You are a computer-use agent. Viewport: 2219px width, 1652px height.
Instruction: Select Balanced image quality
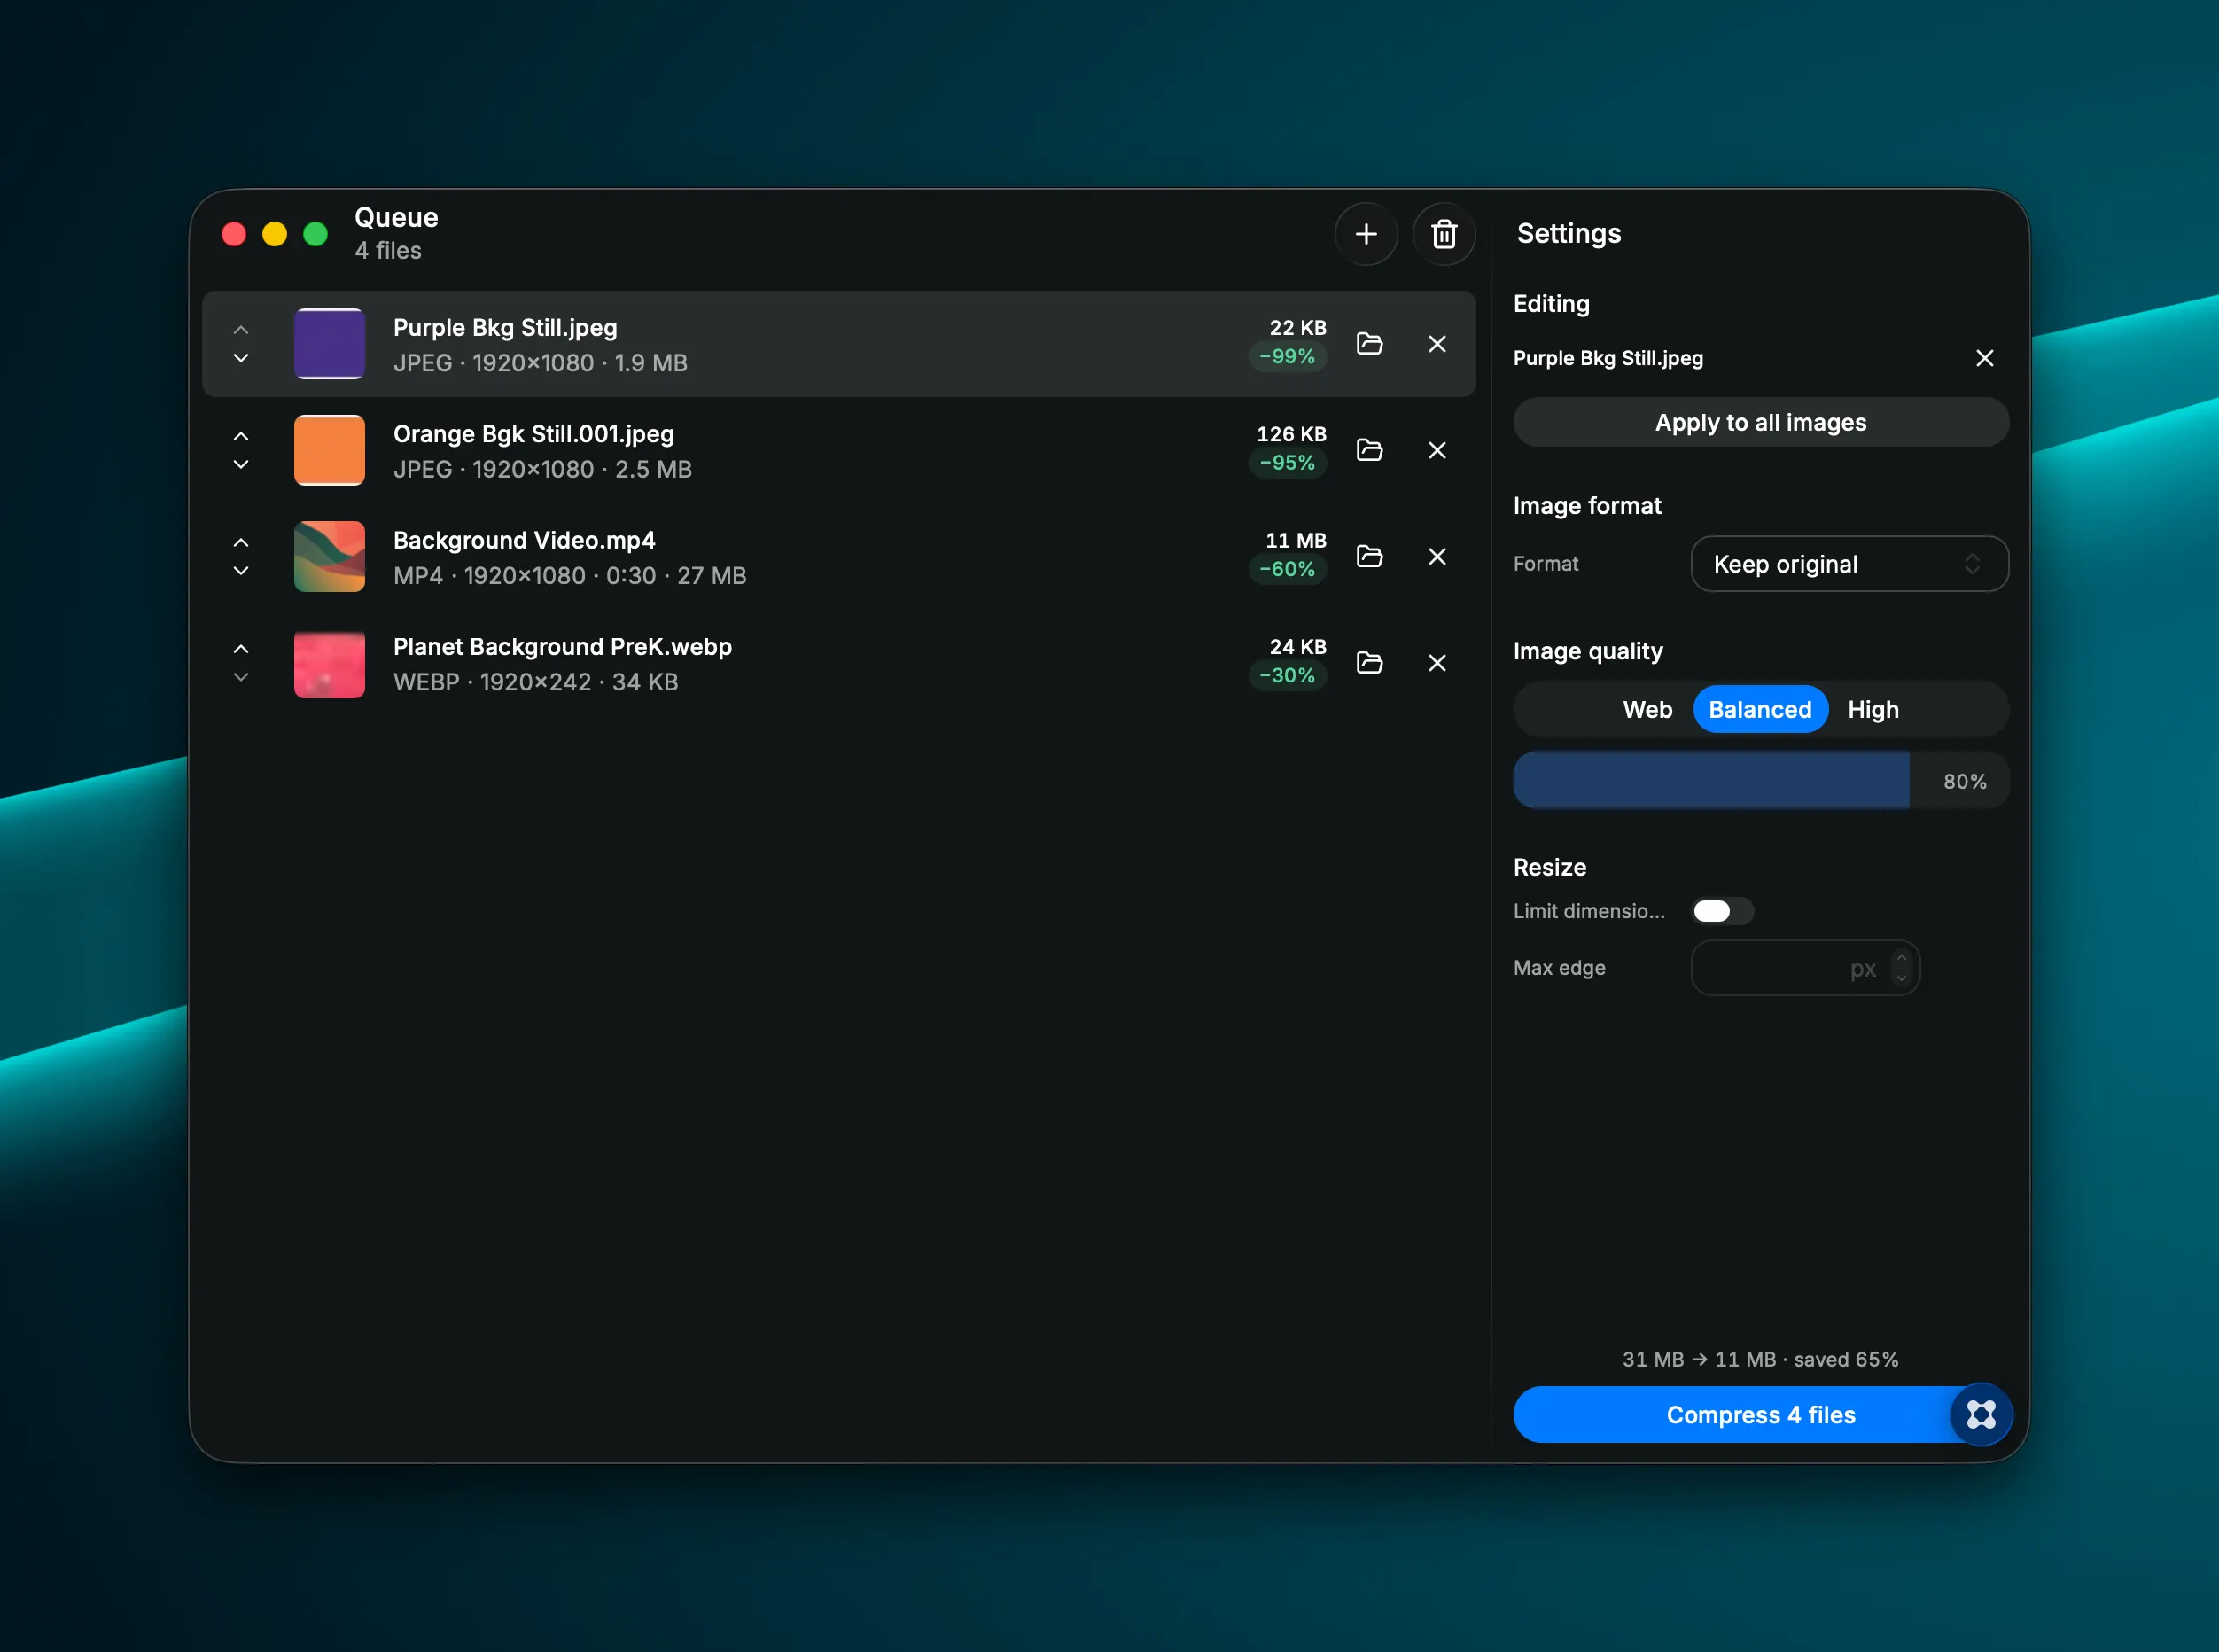click(1760, 709)
